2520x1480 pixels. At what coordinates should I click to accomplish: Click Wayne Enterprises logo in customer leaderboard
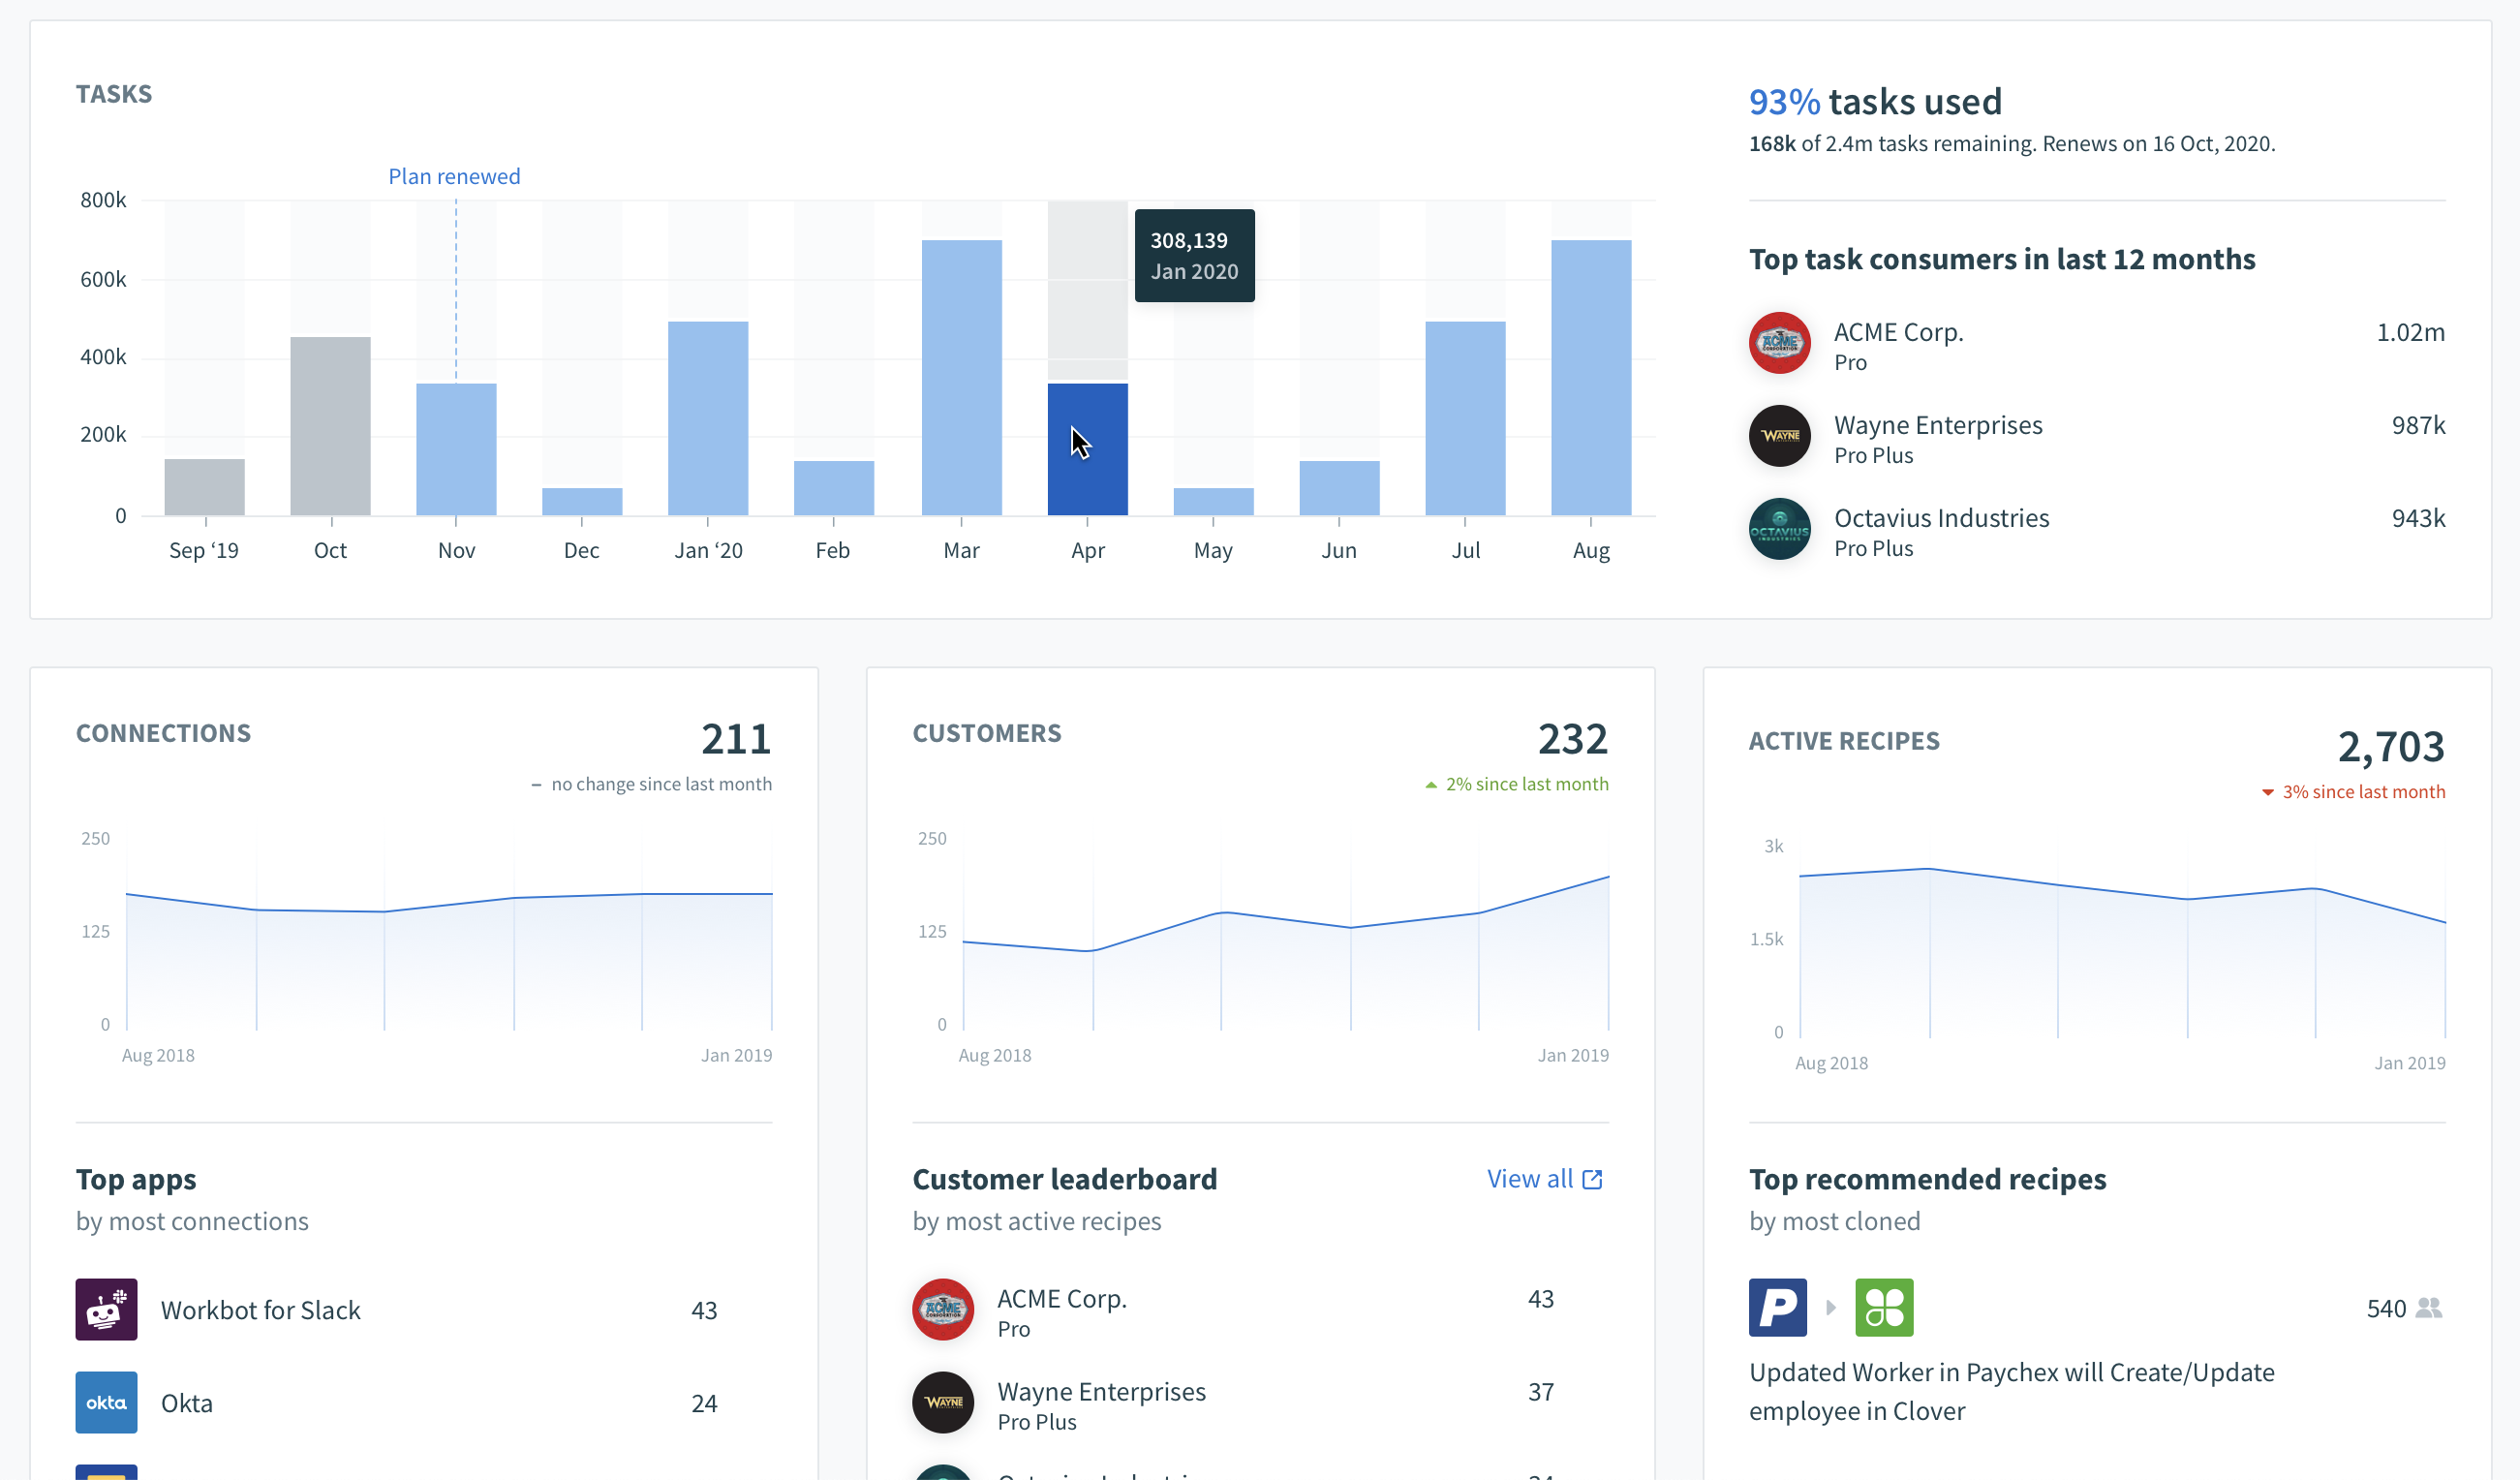[x=942, y=1402]
